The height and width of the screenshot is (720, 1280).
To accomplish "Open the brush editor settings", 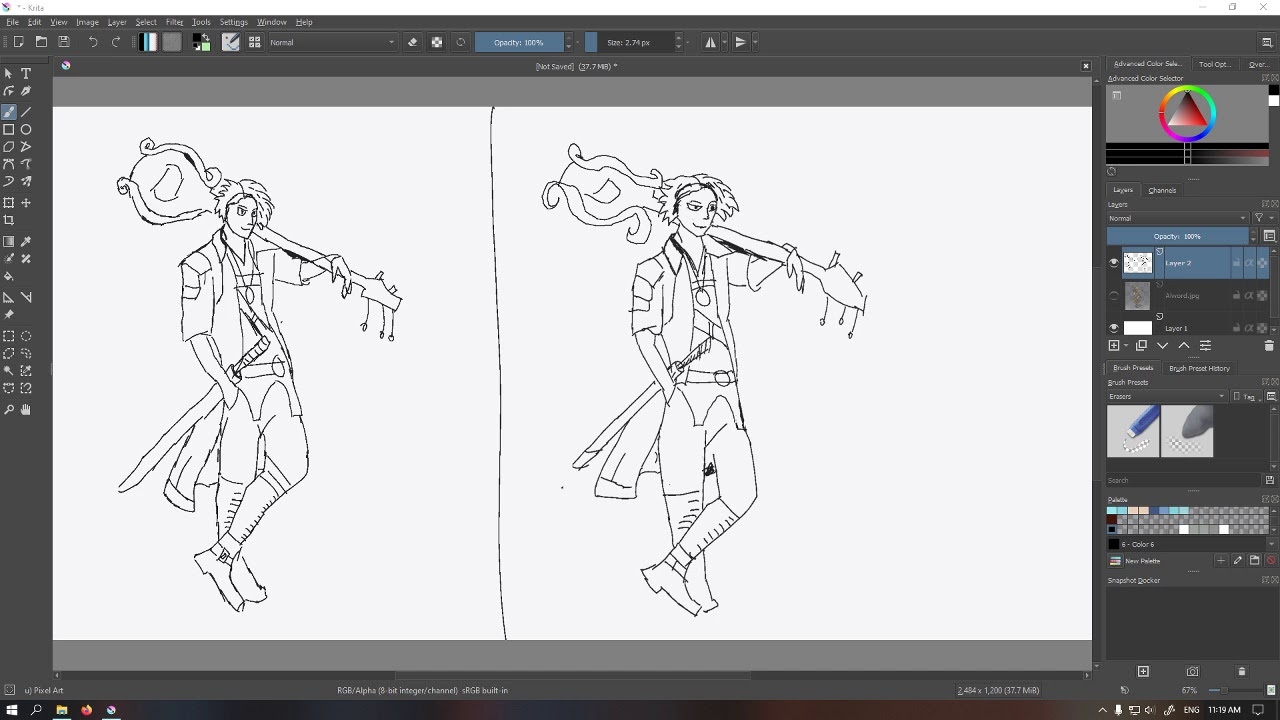I will pos(231,42).
